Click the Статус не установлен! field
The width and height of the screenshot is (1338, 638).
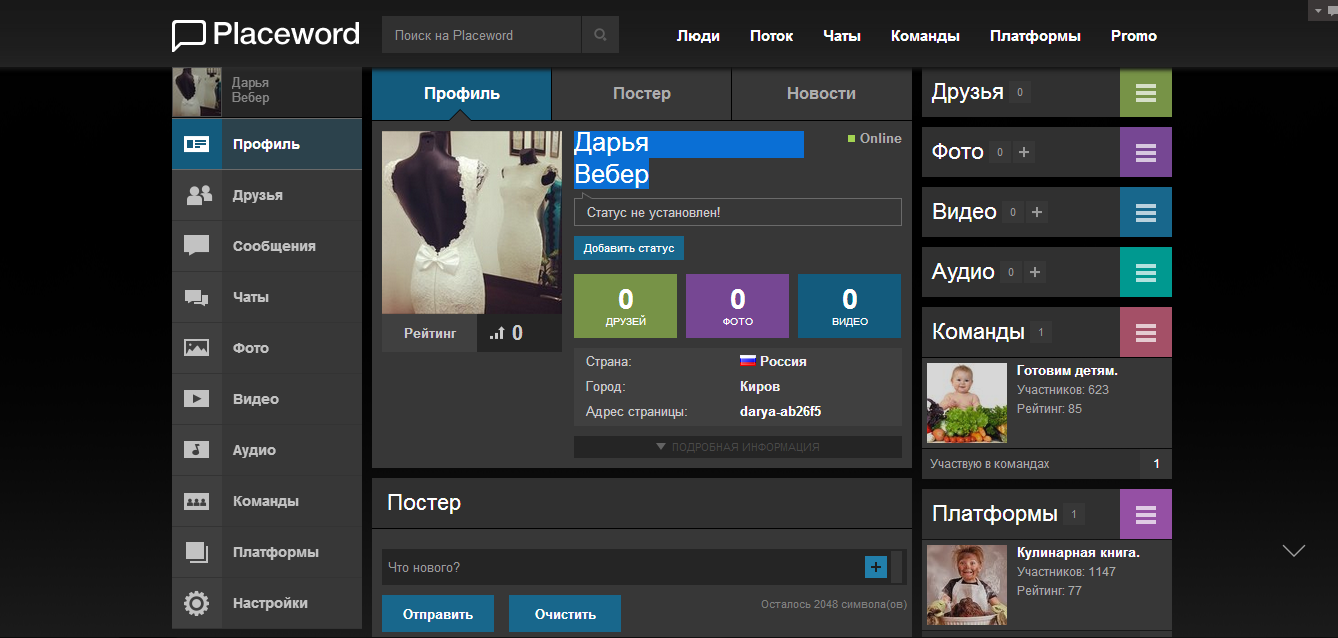click(738, 212)
